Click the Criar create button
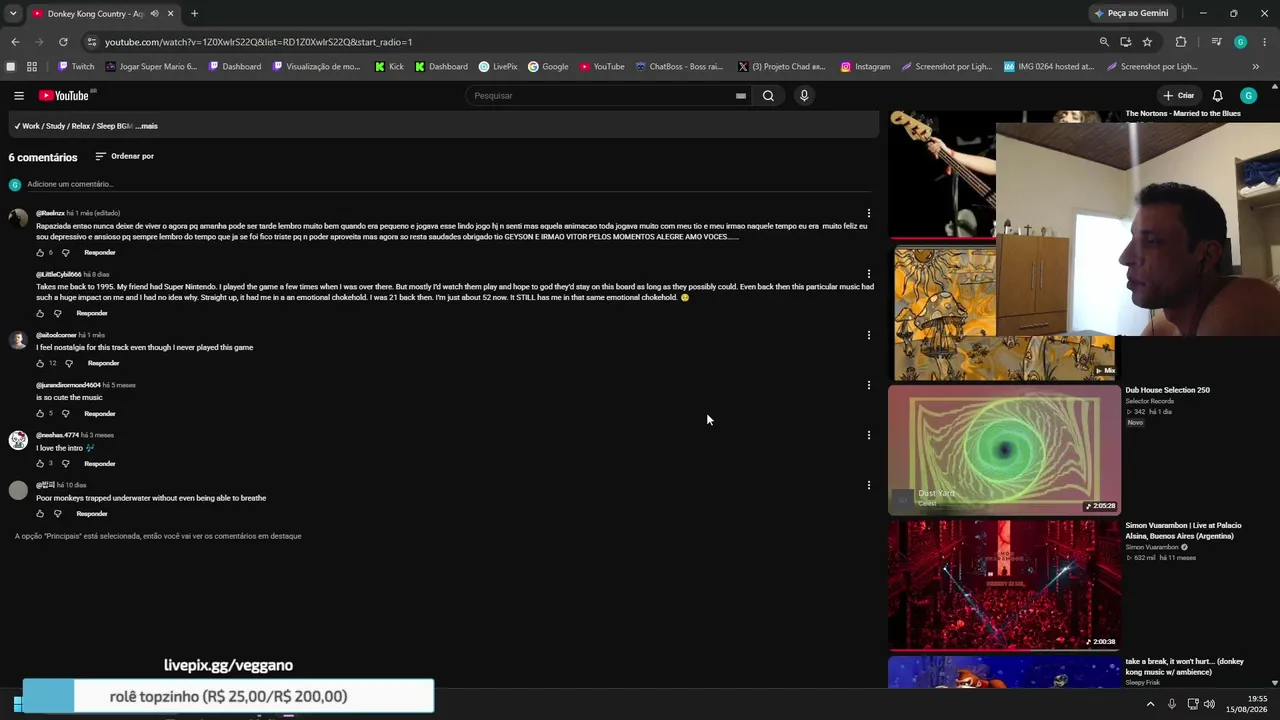Viewport: 1280px width, 720px height. click(1179, 96)
